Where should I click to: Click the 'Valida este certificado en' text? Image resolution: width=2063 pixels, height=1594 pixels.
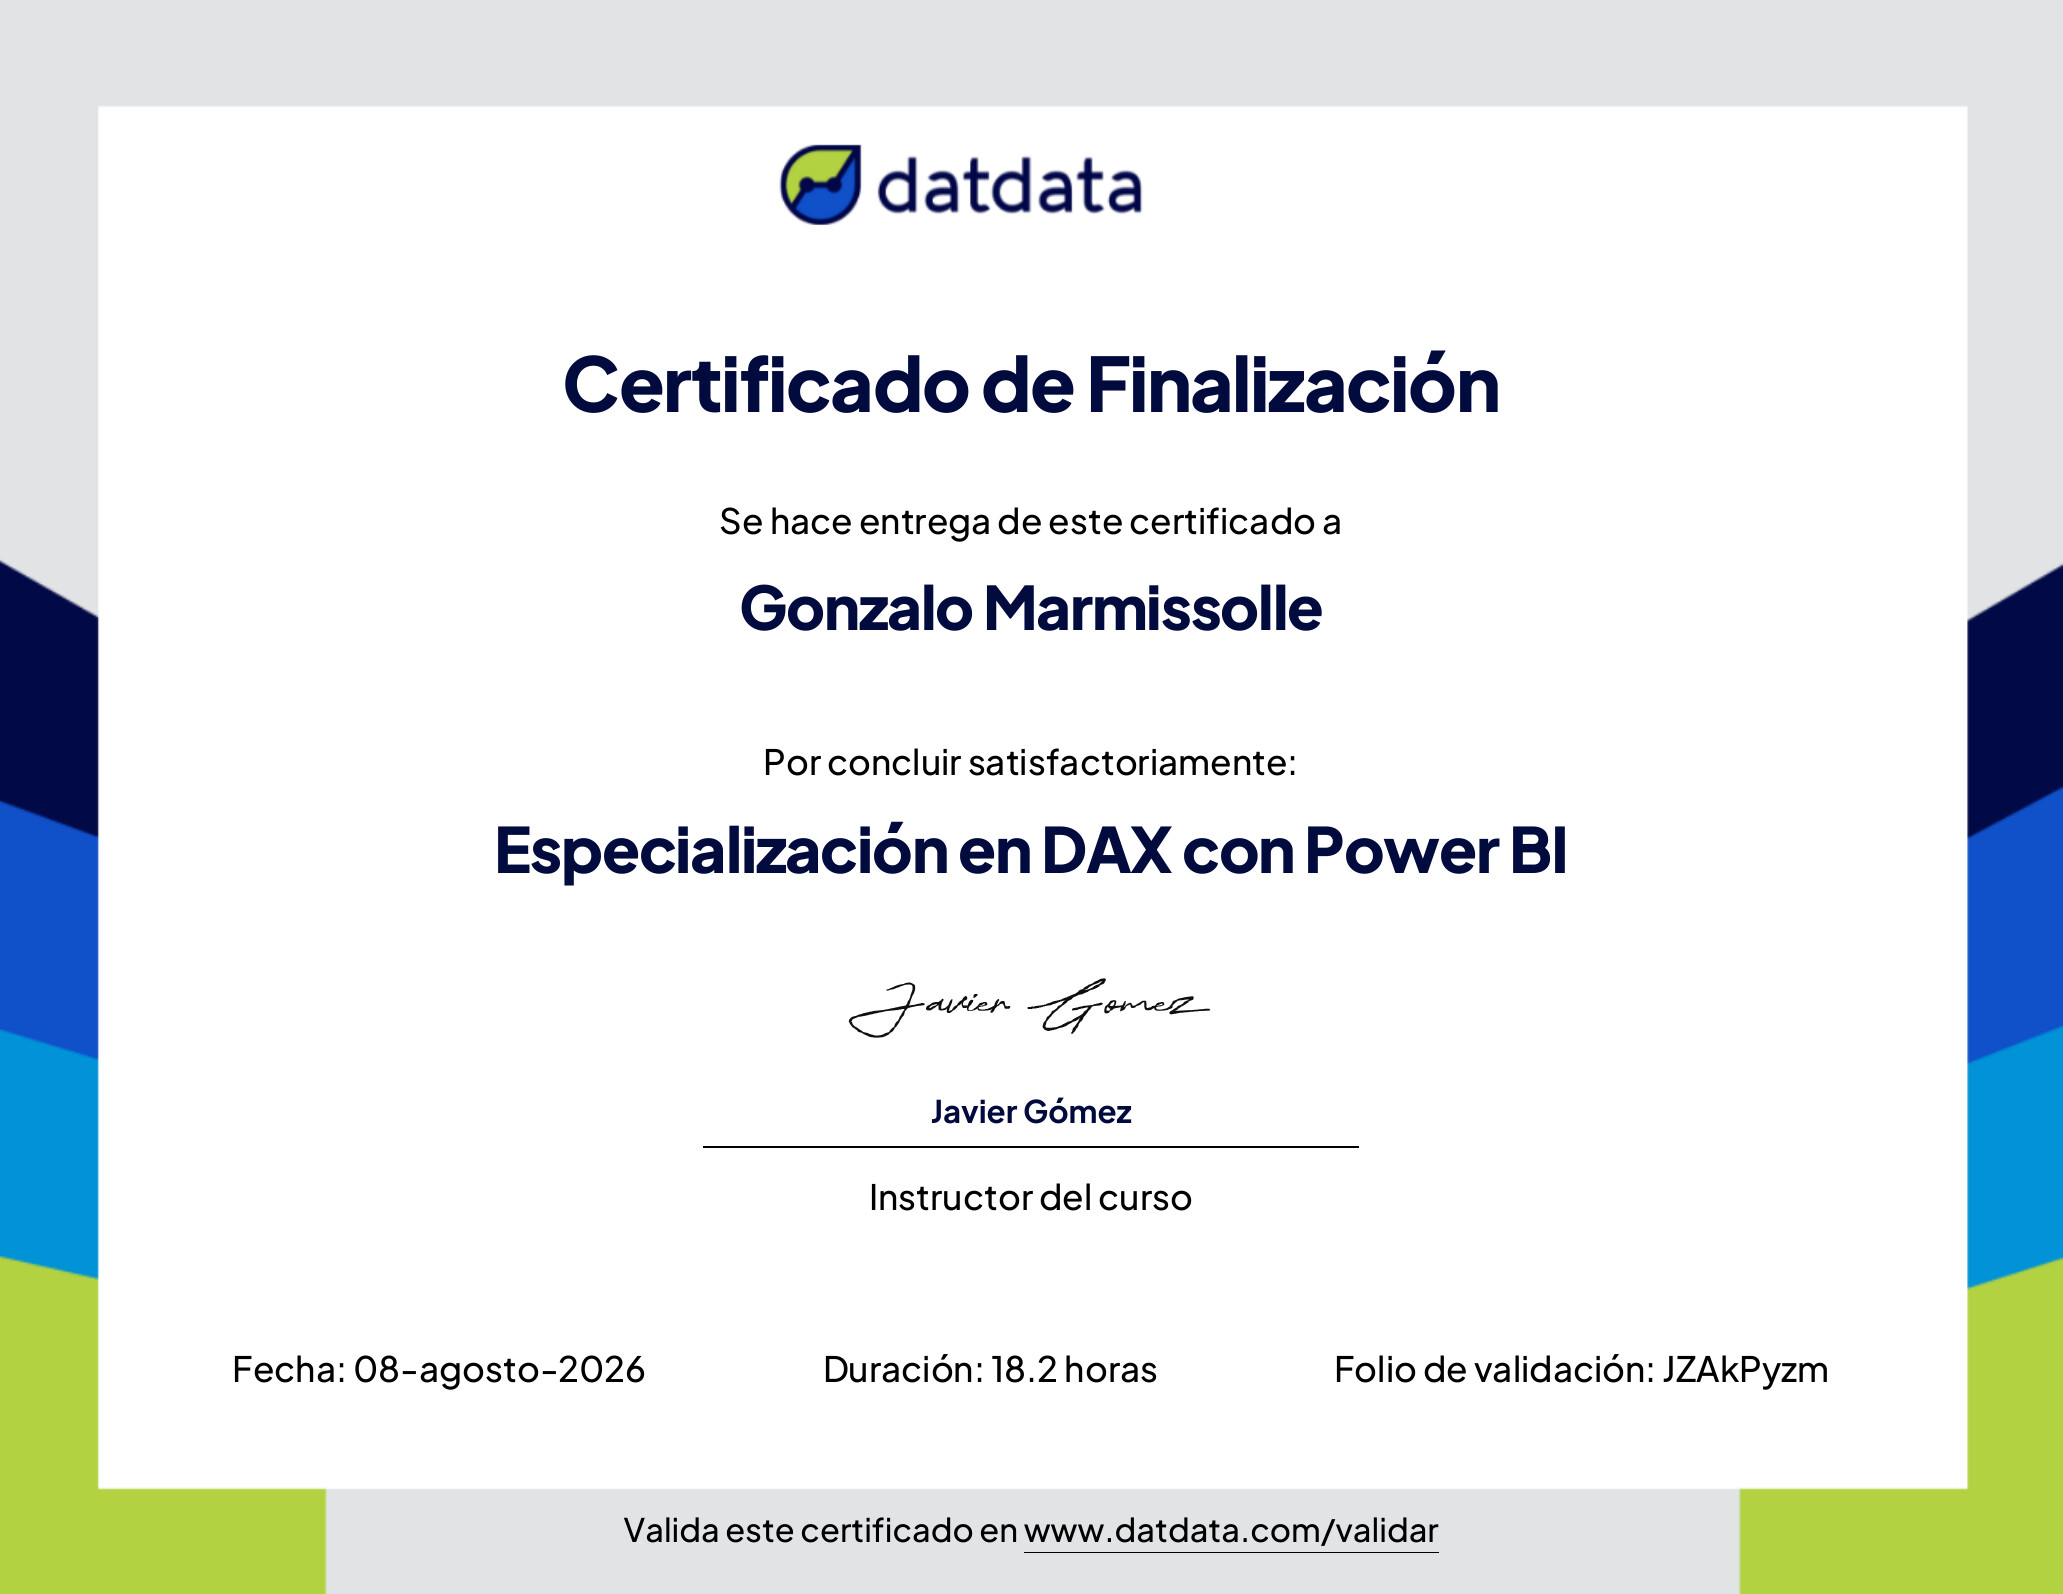coord(820,1531)
